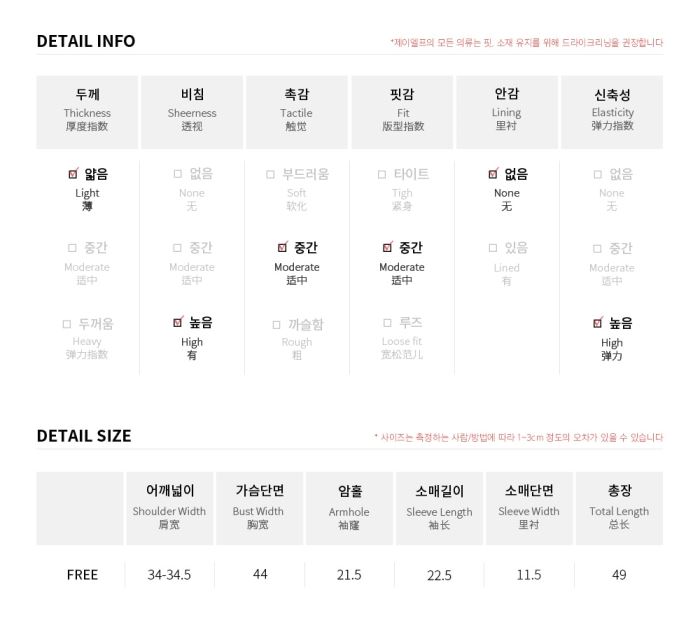Click the Elasticity column header
The image size is (700, 625).
(612, 112)
